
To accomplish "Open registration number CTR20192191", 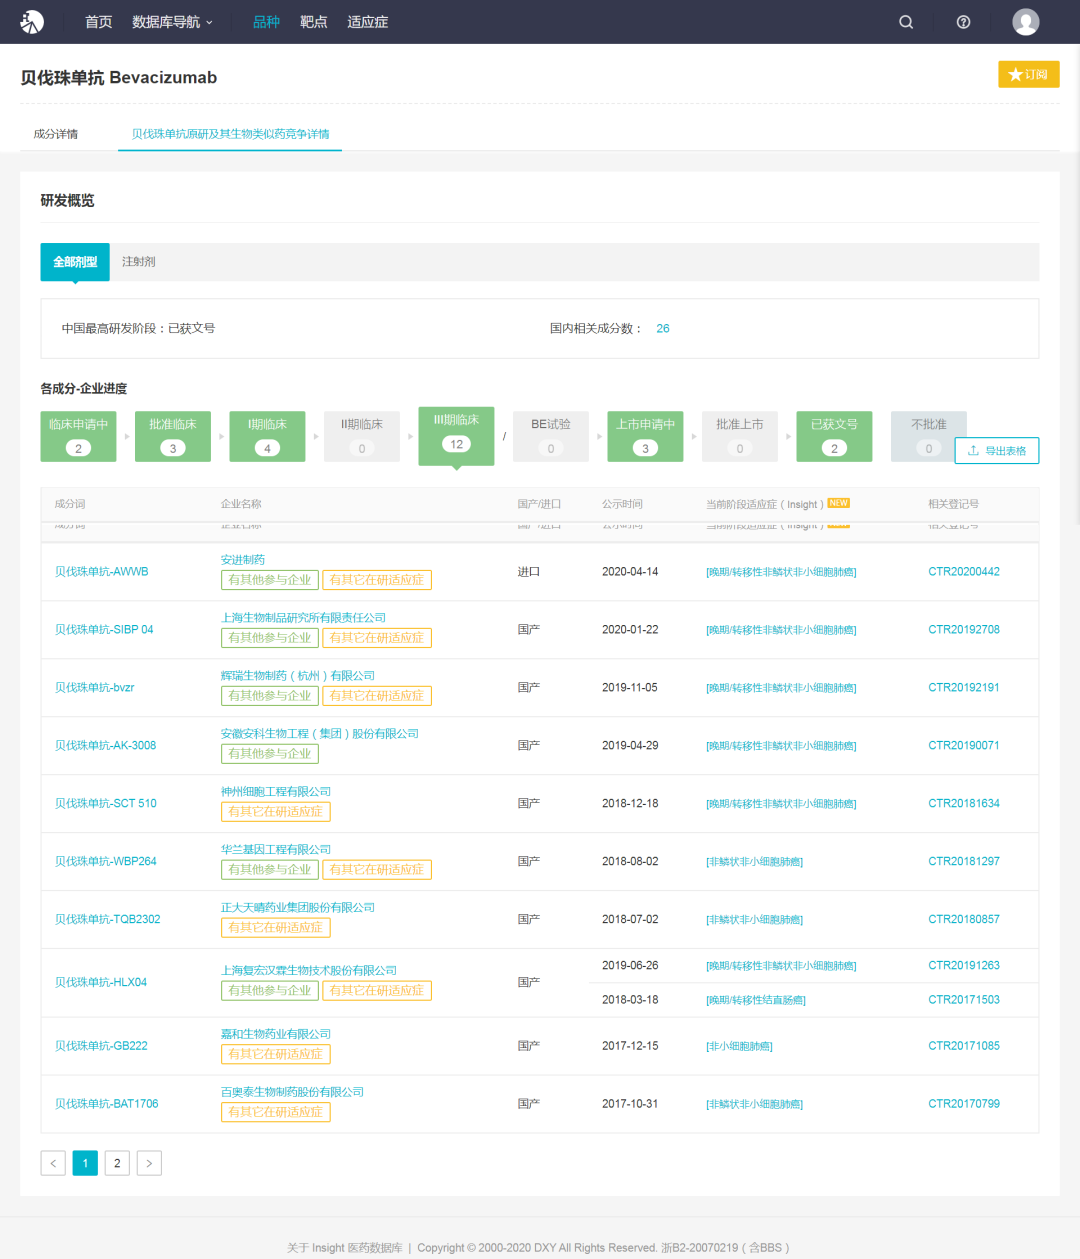I will [x=964, y=688].
